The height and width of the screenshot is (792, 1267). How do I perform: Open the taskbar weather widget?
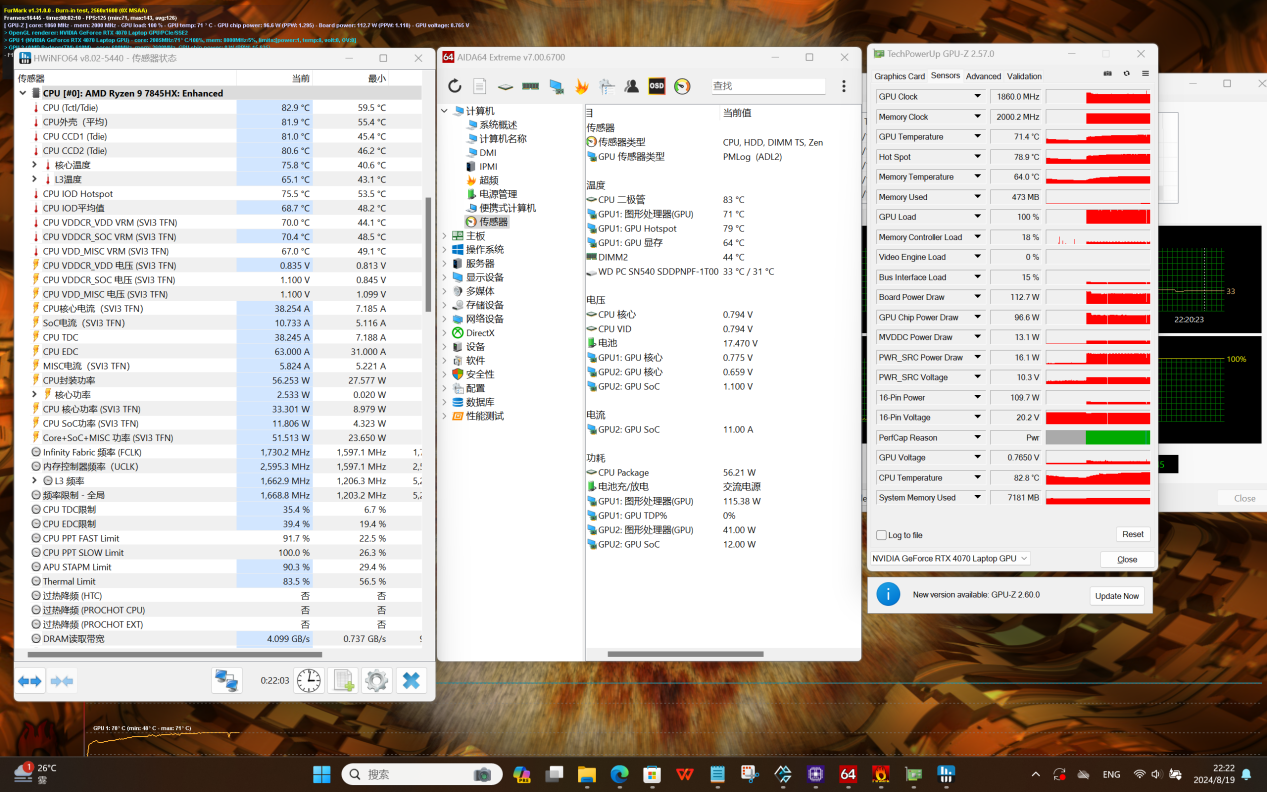click(35, 774)
